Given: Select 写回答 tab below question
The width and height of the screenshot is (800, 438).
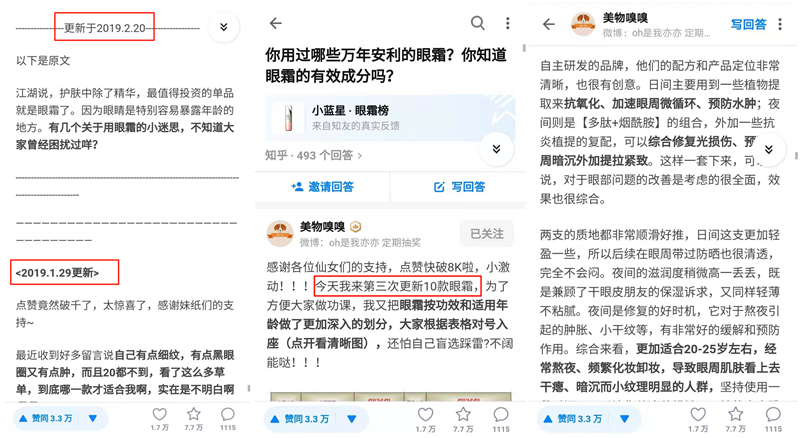Looking at the screenshot, I should tap(459, 187).
